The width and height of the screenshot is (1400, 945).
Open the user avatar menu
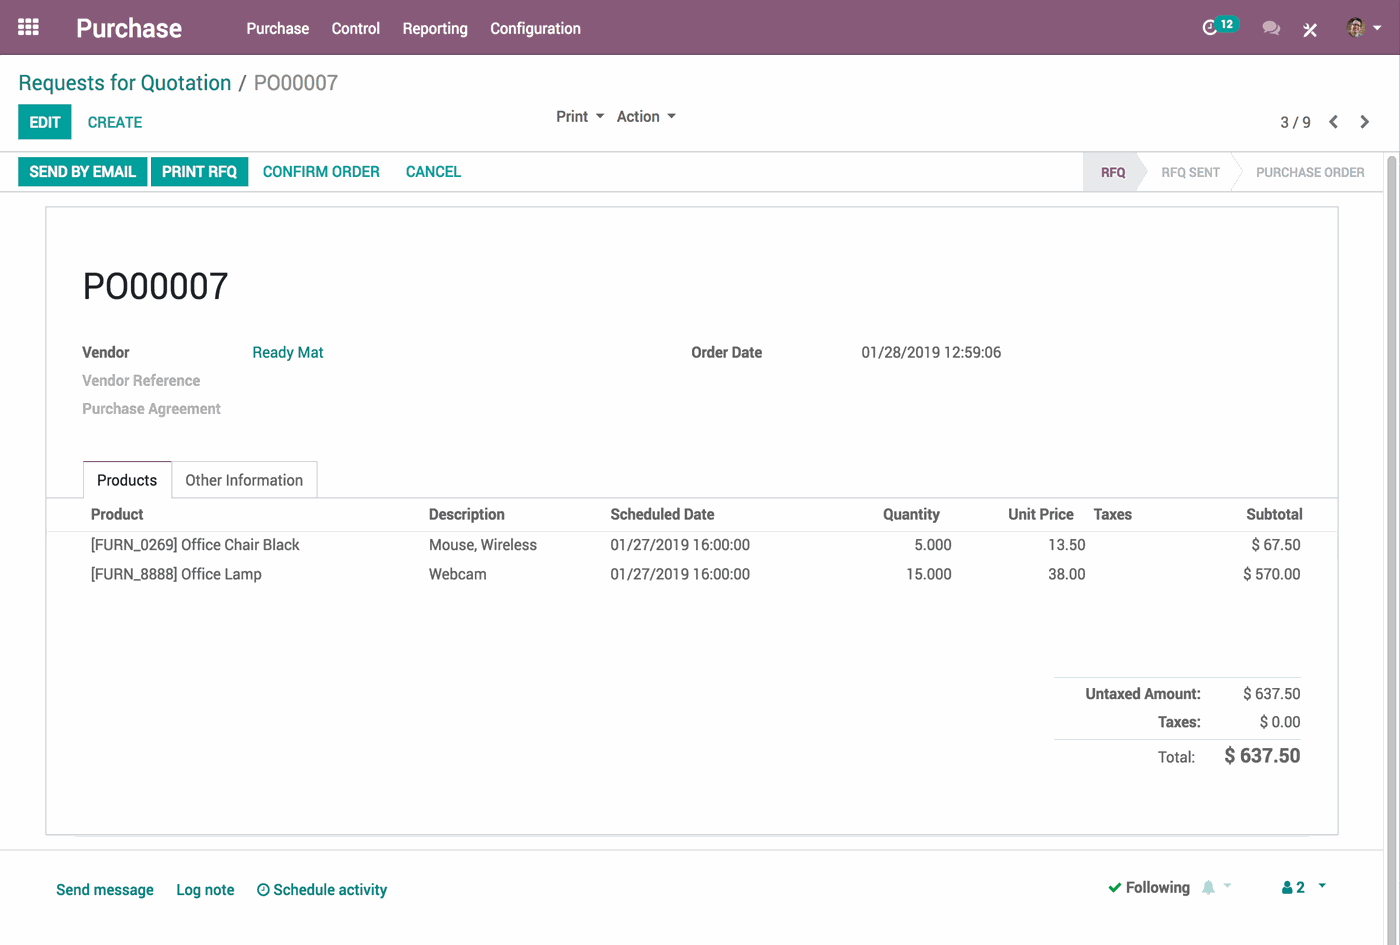coord(1358,27)
